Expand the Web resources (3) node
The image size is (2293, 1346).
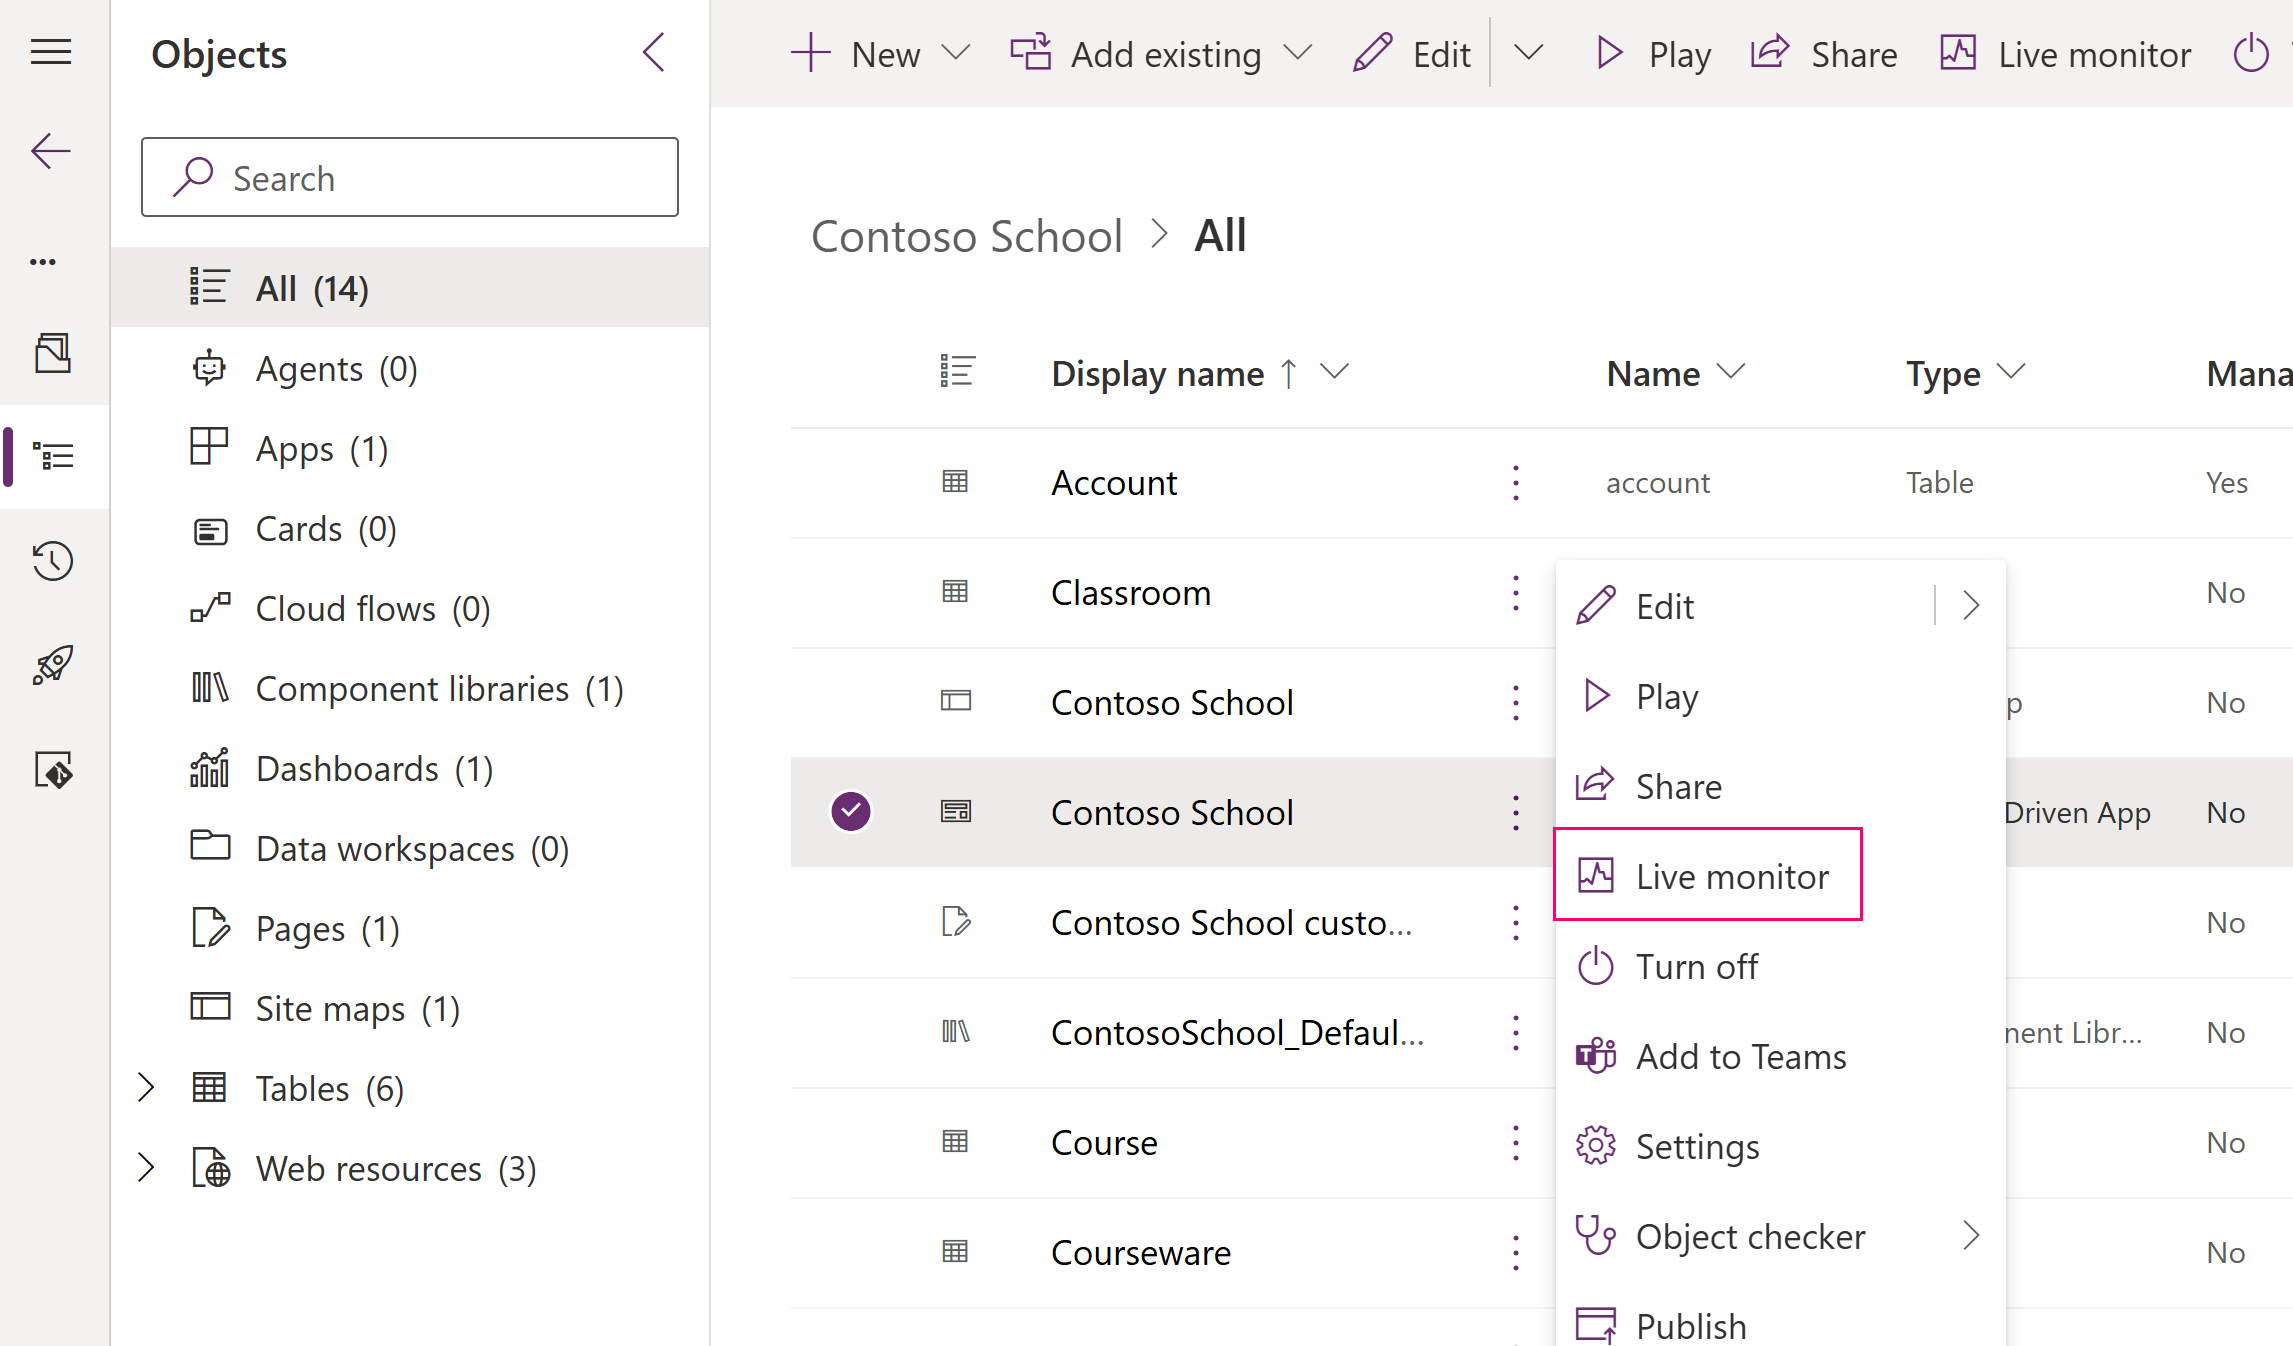tap(146, 1167)
